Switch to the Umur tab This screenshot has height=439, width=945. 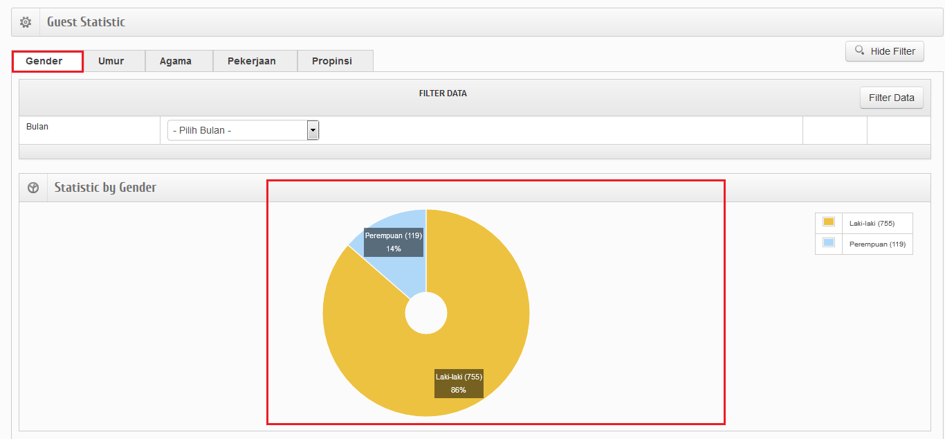(111, 61)
